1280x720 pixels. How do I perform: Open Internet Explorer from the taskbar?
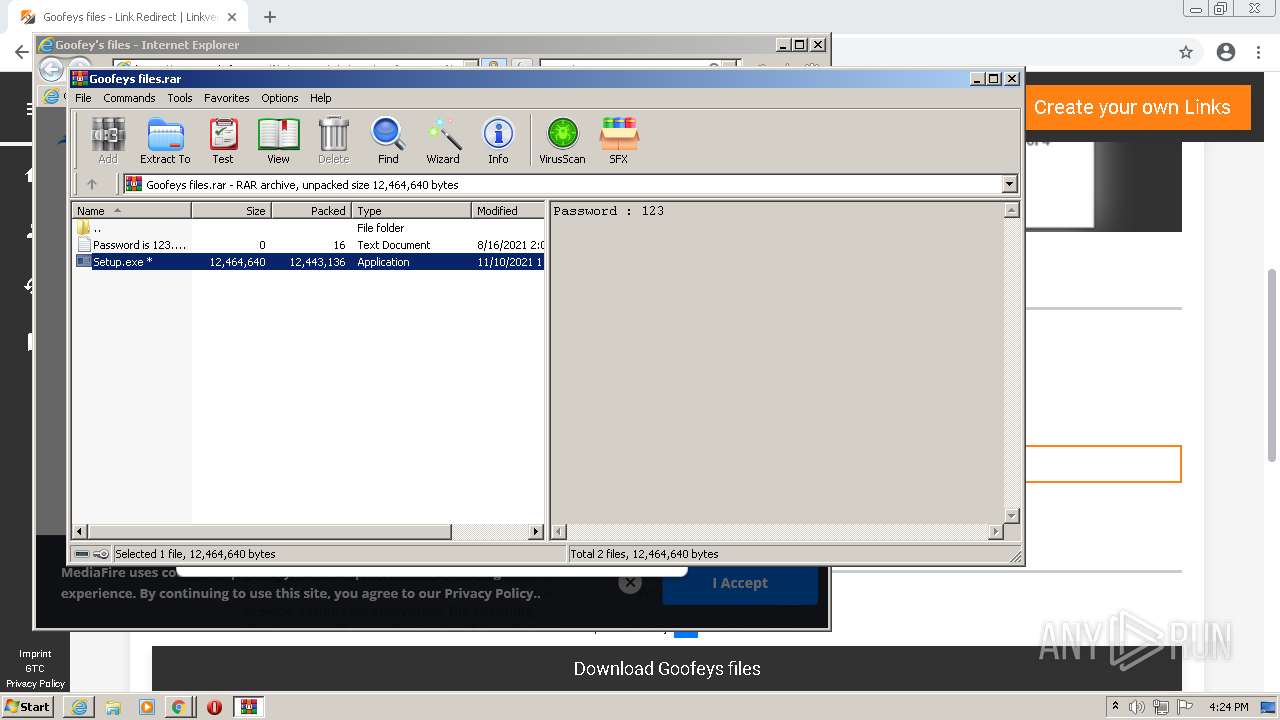(x=79, y=707)
